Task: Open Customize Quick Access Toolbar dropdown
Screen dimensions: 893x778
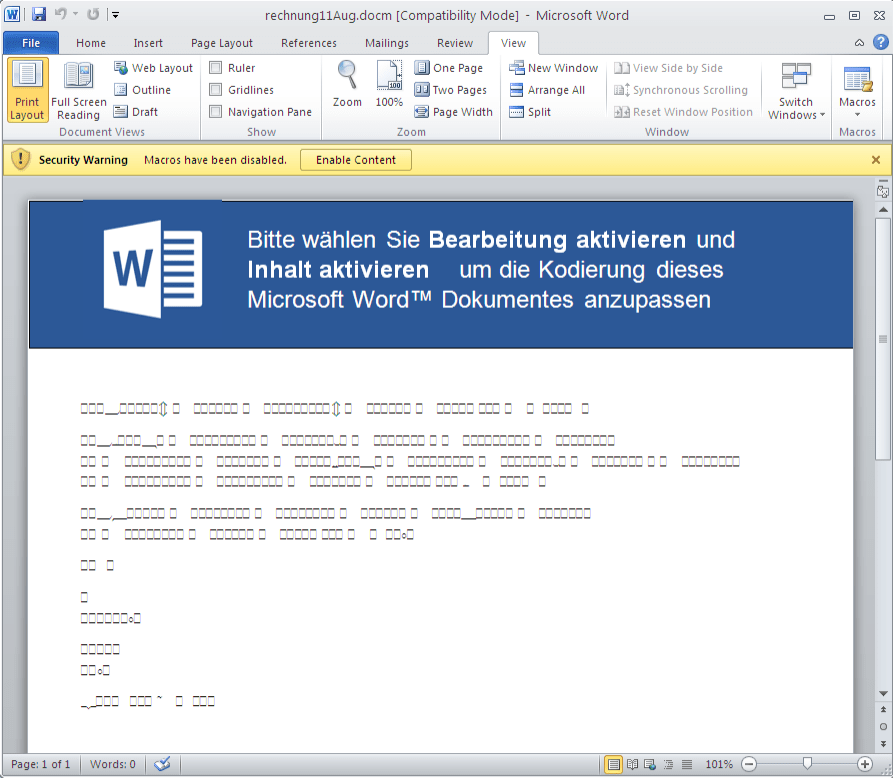Action: coord(115,15)
